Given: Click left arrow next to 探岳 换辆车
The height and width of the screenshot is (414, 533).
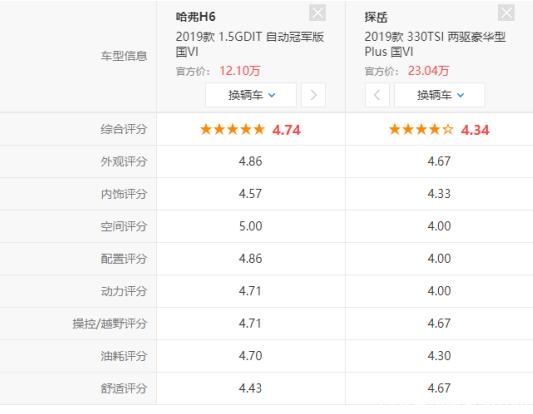Looking at the screenshot, I should pyautogui.click(x=377, y=95).
